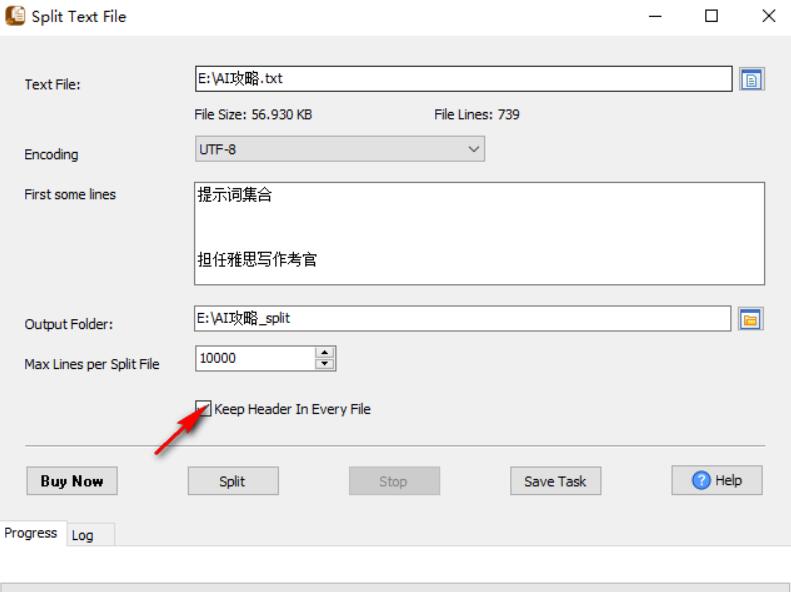Click the Buy Now button
Image resolution: width=791 pixels, height=592 pixels.
pos(72,481)
